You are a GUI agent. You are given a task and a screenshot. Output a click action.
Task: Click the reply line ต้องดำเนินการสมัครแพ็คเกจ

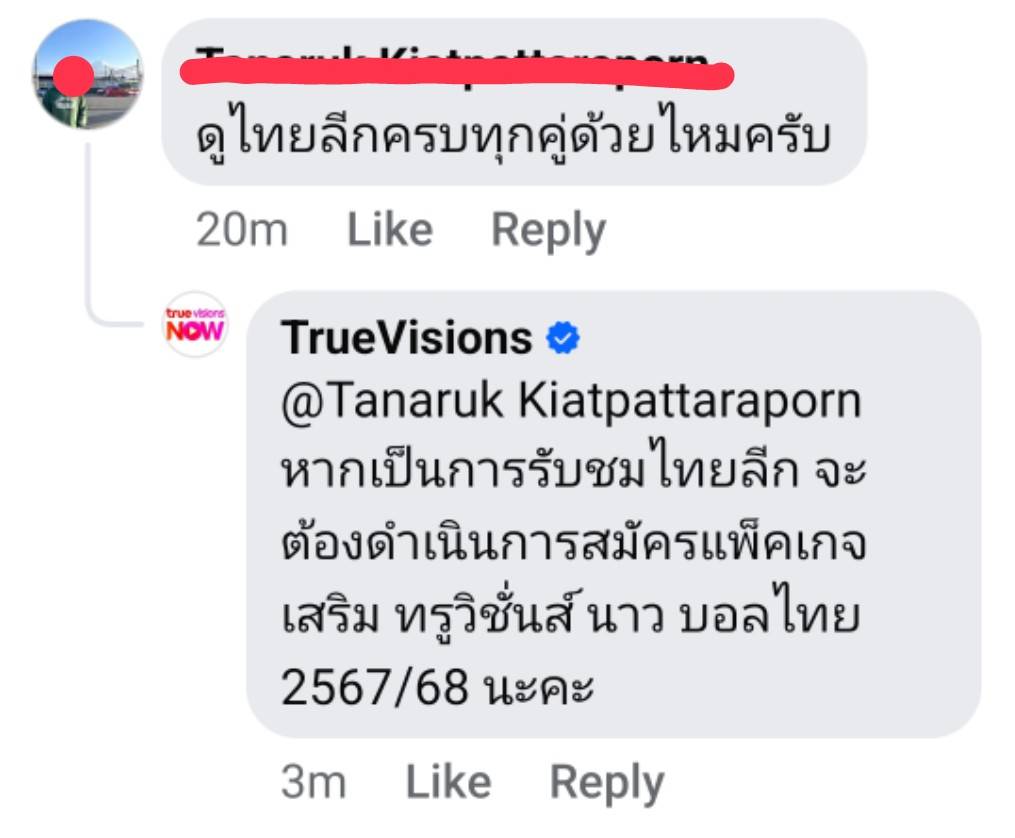(x=574, y=542)
